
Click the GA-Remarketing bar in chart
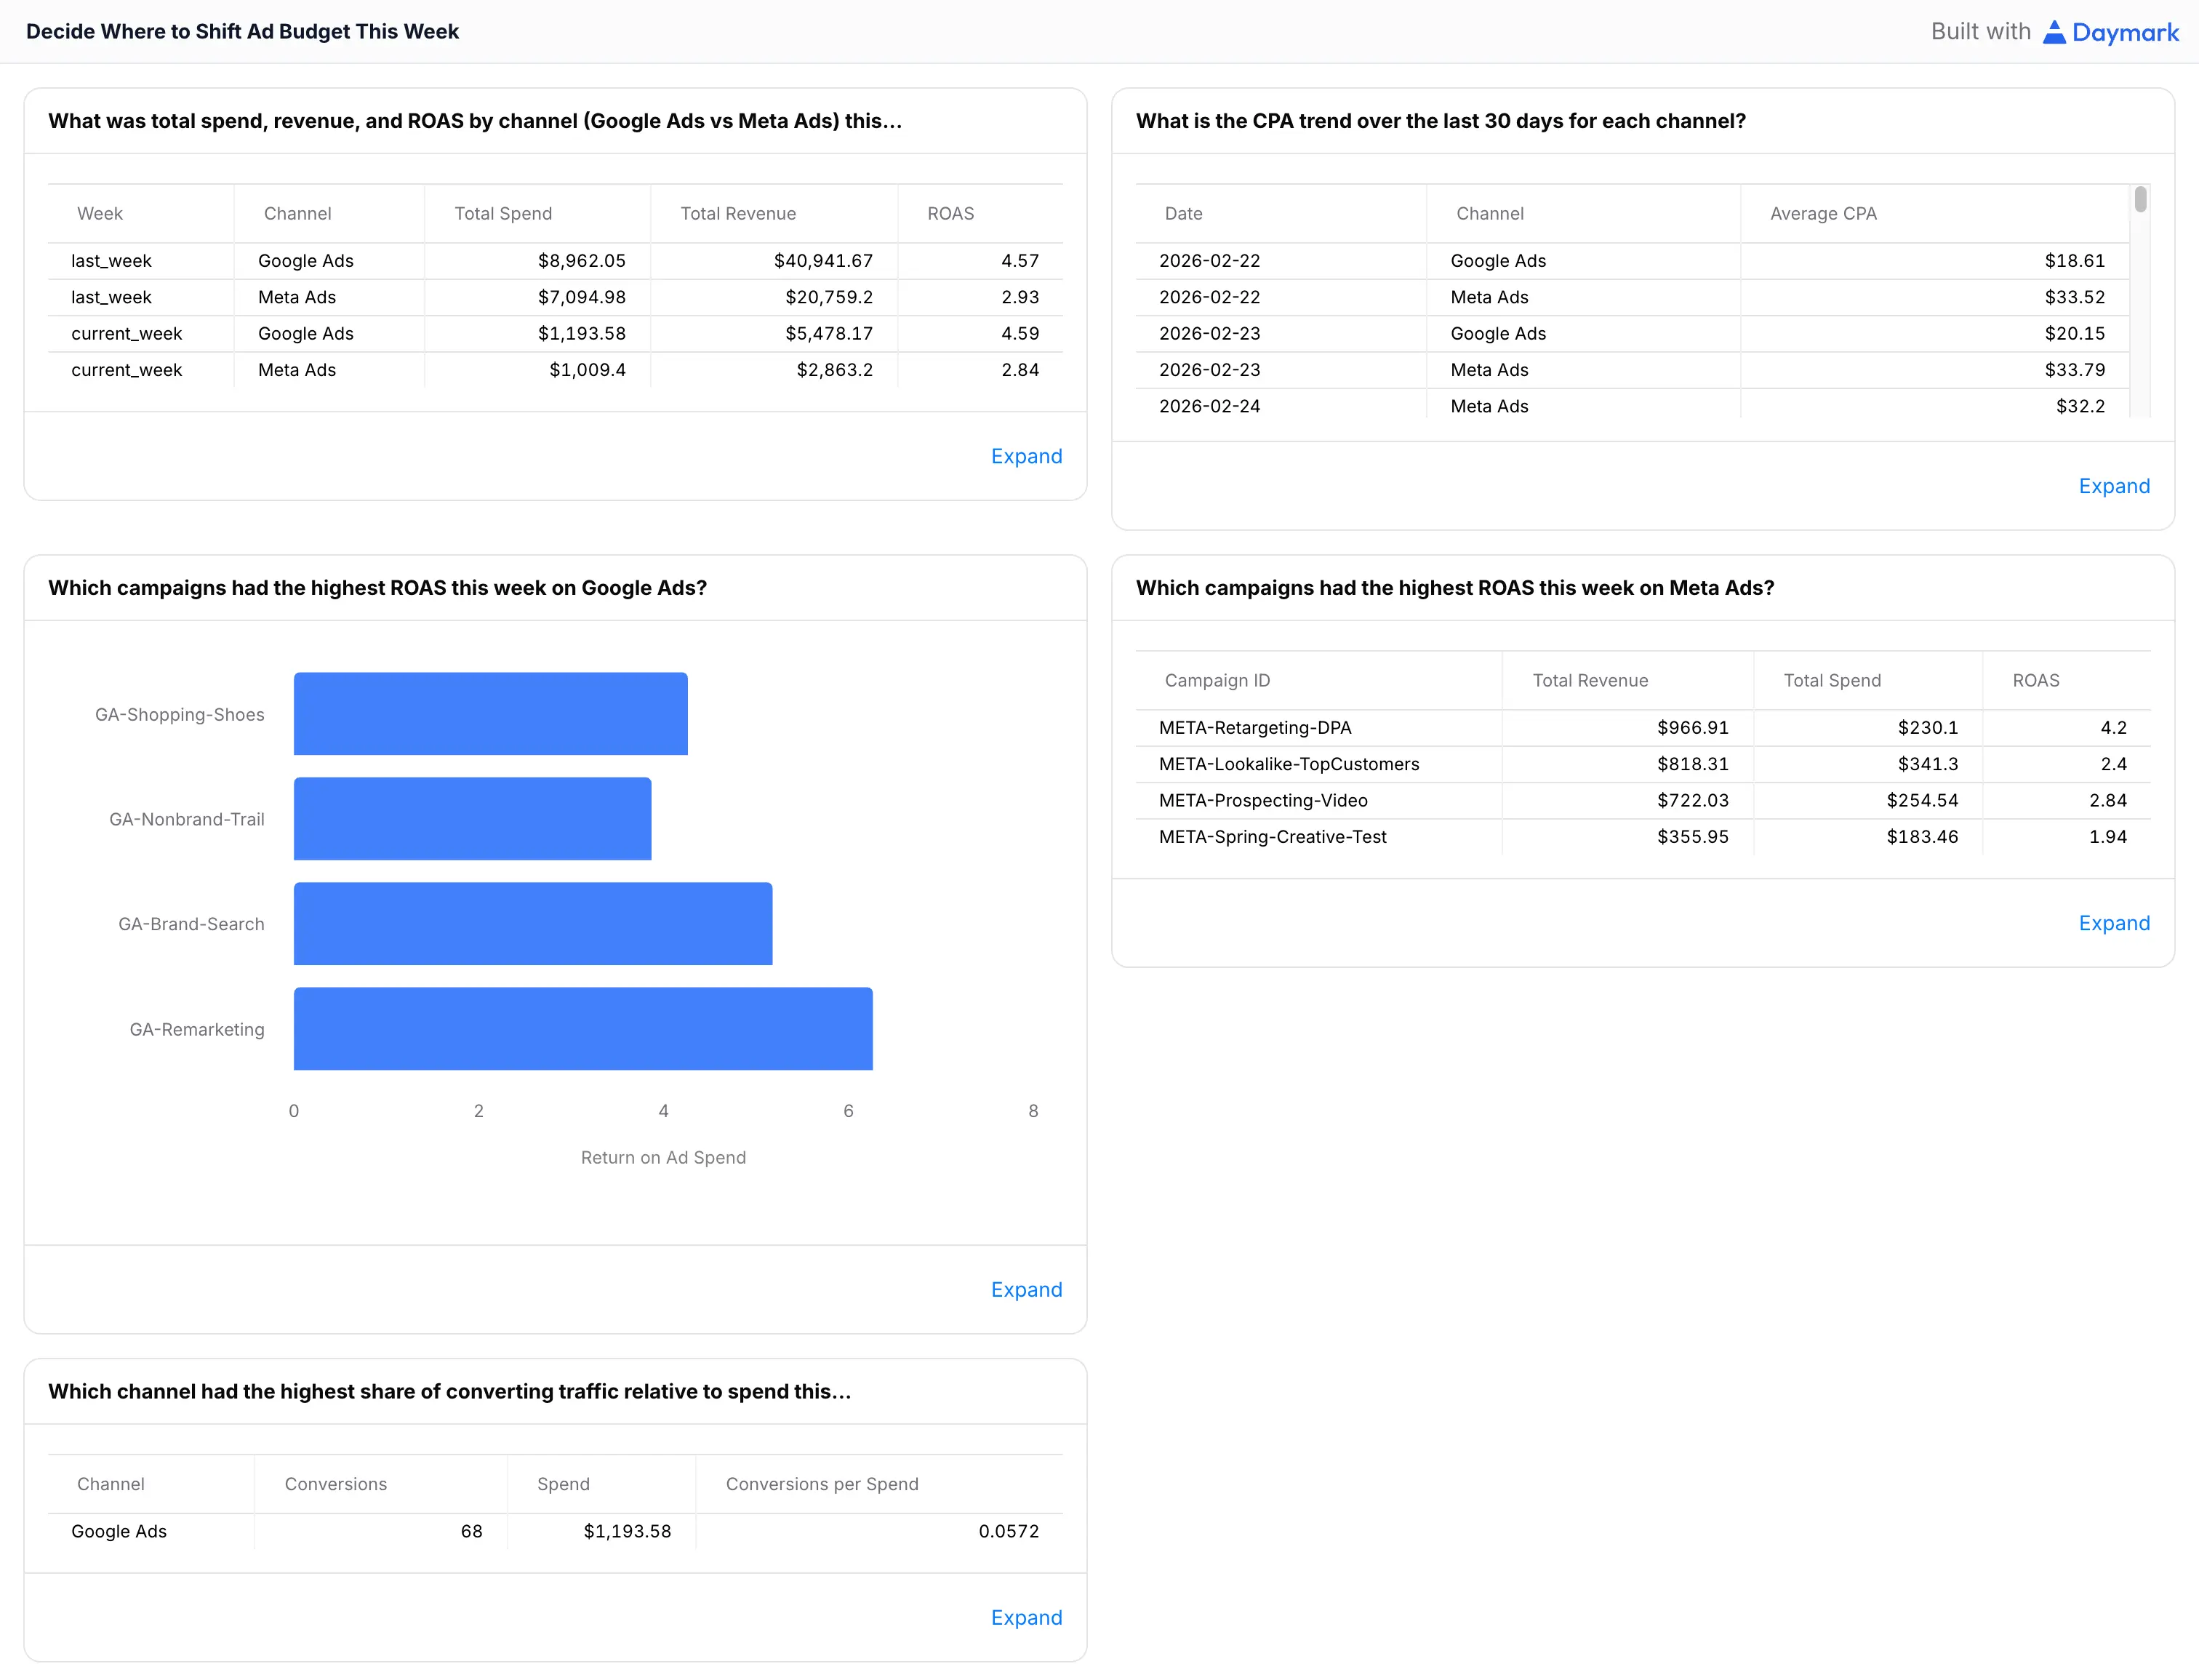(x=582, y=1029)
